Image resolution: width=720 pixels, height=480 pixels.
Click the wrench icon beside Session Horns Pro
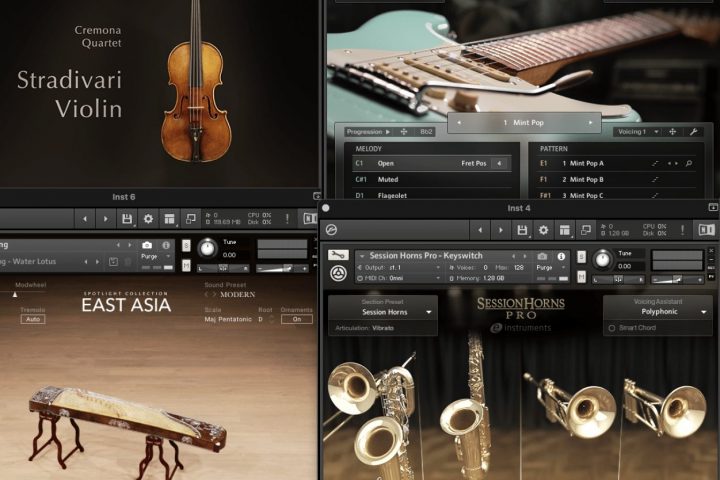[339, 256]
